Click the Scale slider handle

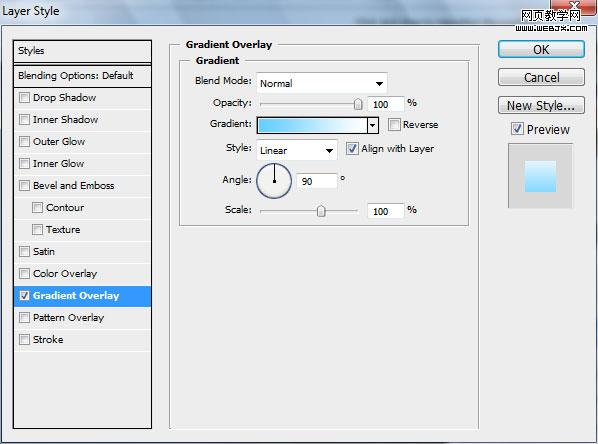321,211
